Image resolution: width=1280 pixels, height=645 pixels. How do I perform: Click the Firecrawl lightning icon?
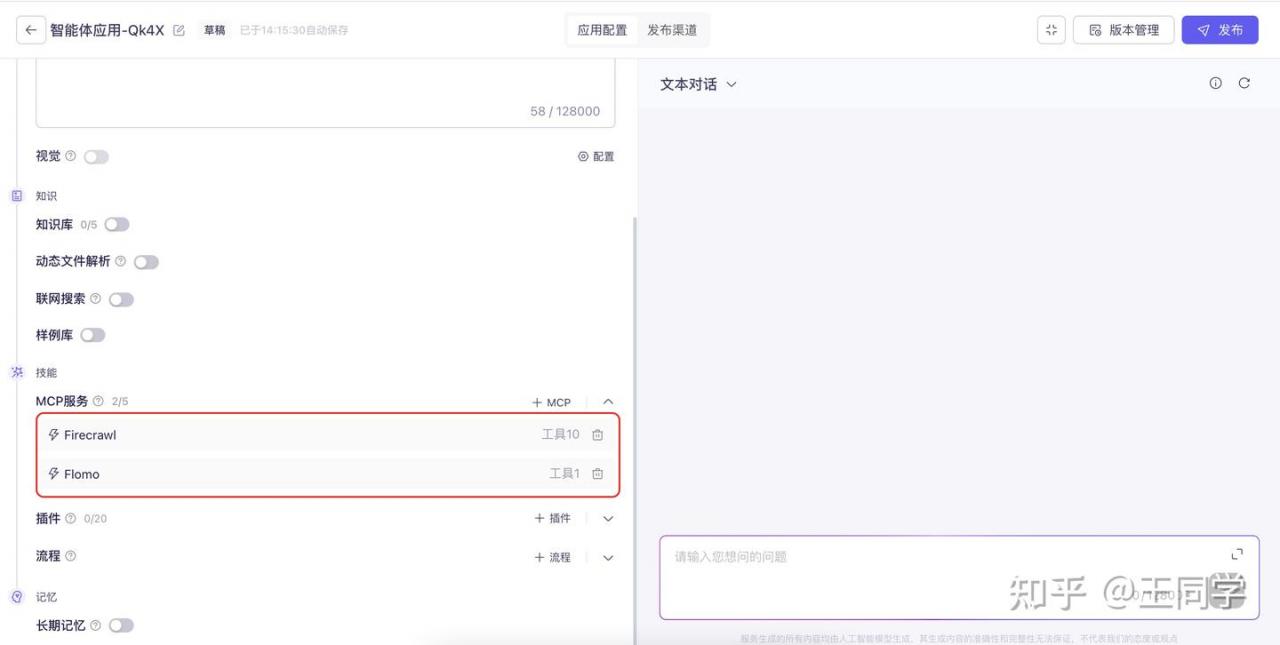pos(54,435)
